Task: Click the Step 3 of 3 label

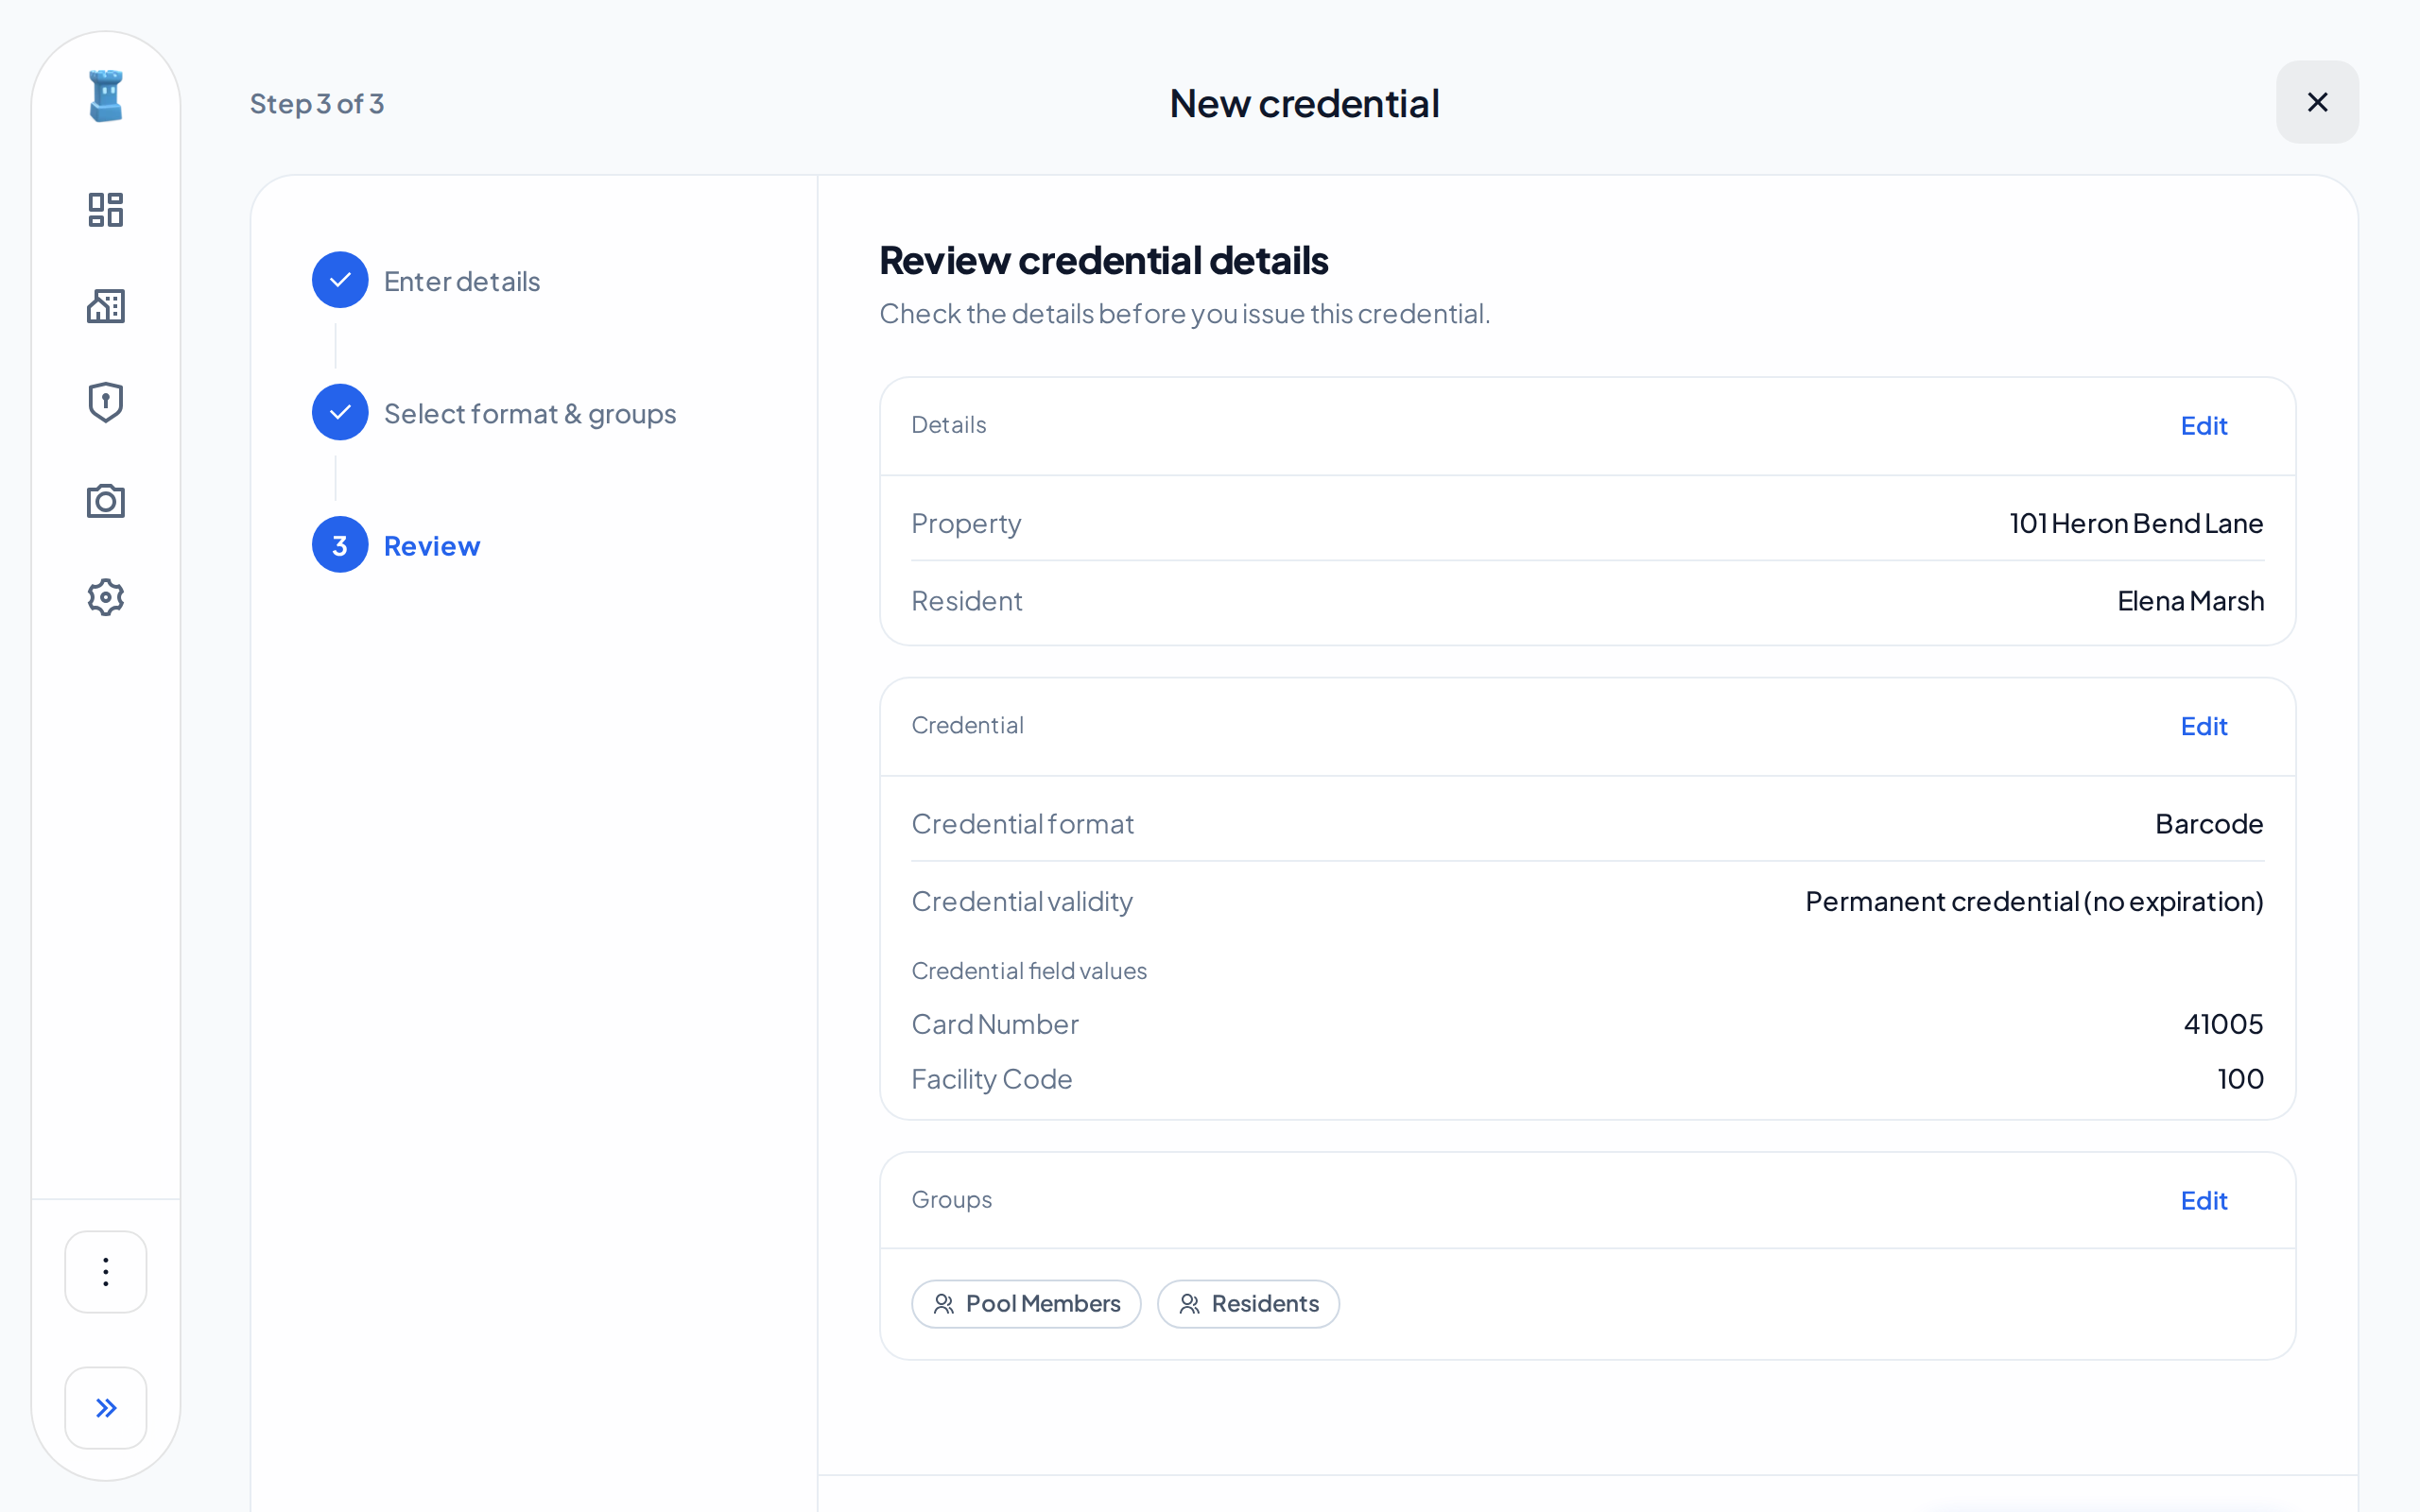Action: pyautogui.click(x=317, y=104)
